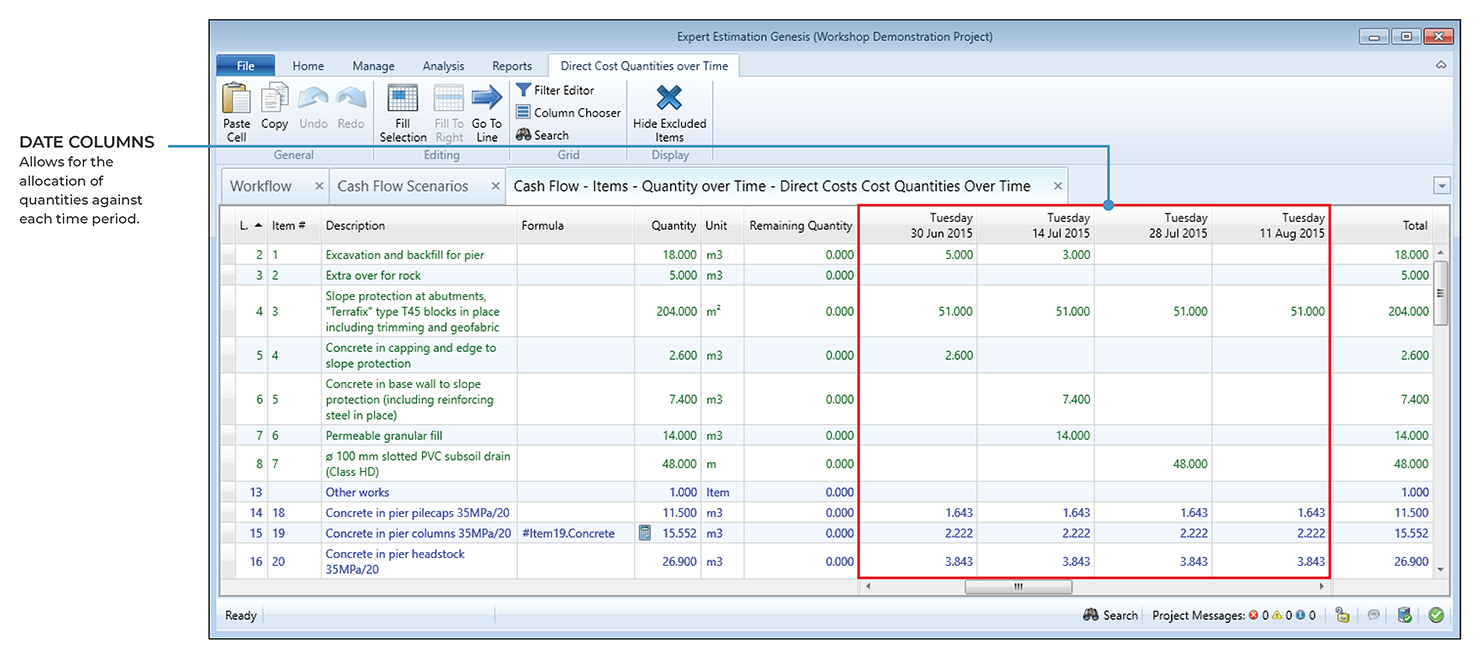The width and height of the screenshot is (1480, 658).
Task: Click the horizontal scrollbar thumb below the grid
Action: tap(1018, 587)
